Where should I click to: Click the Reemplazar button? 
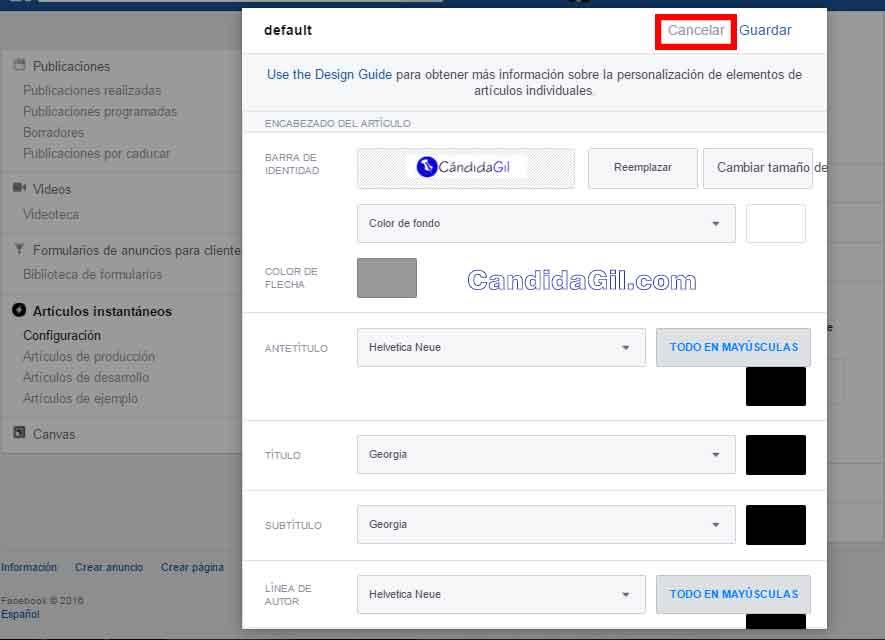(x=642, y=168)
